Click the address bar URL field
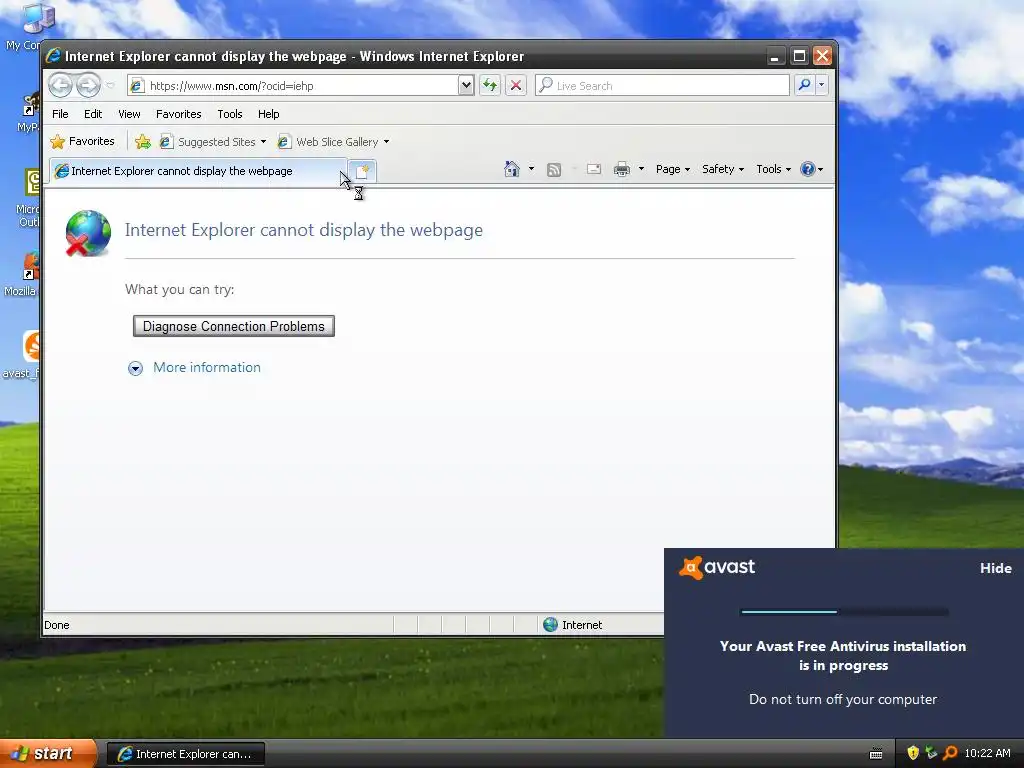This screenshot has height=768, width=1024. click(x=293, y=86)
